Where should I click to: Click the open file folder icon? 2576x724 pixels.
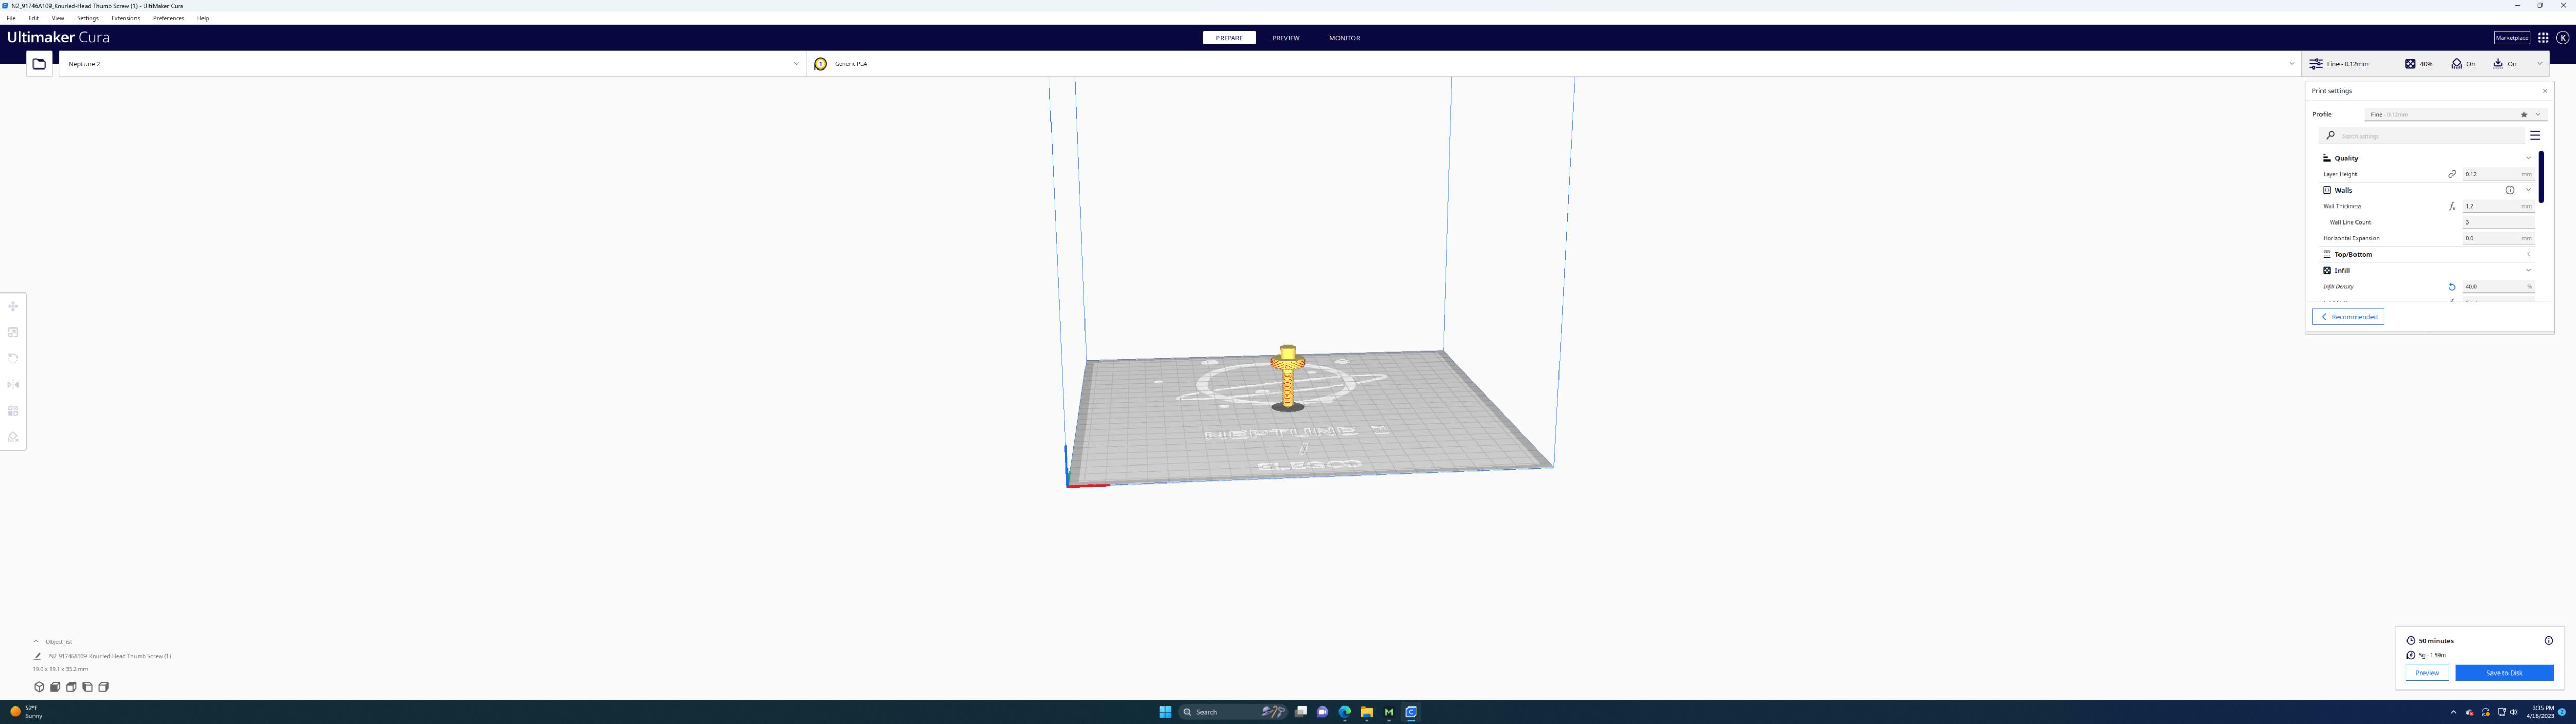click(39, 64)
